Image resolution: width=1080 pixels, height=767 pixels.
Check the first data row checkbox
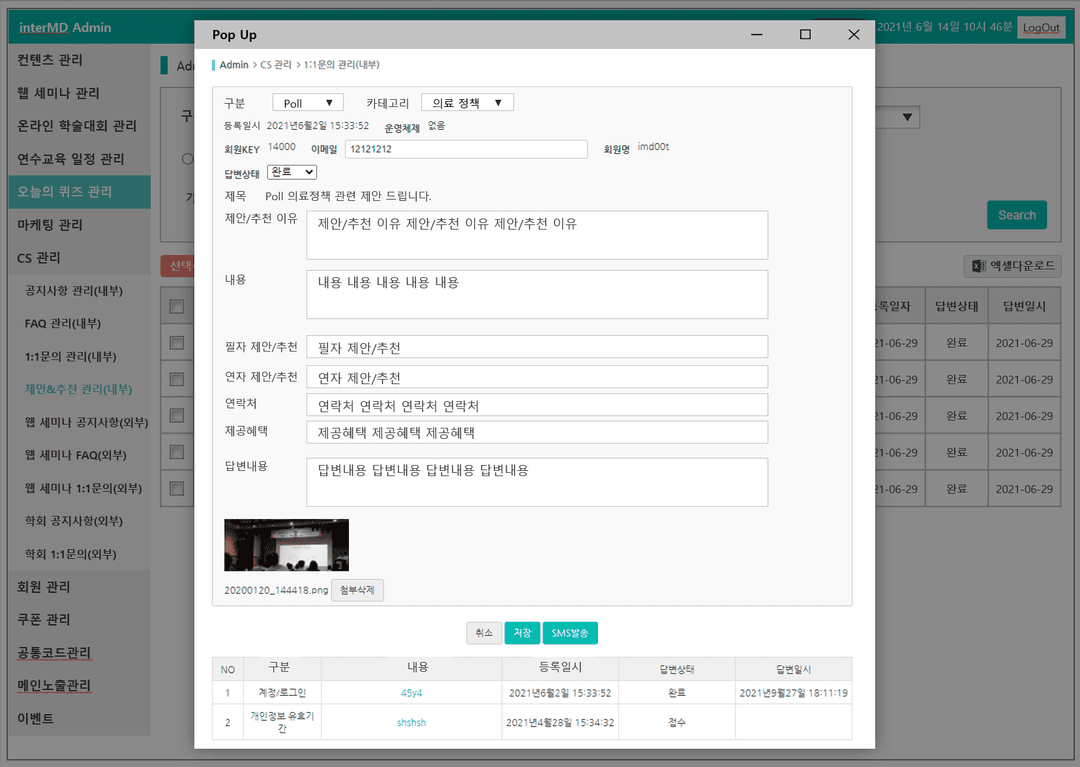pyautogui.click(x=177, y=343)
